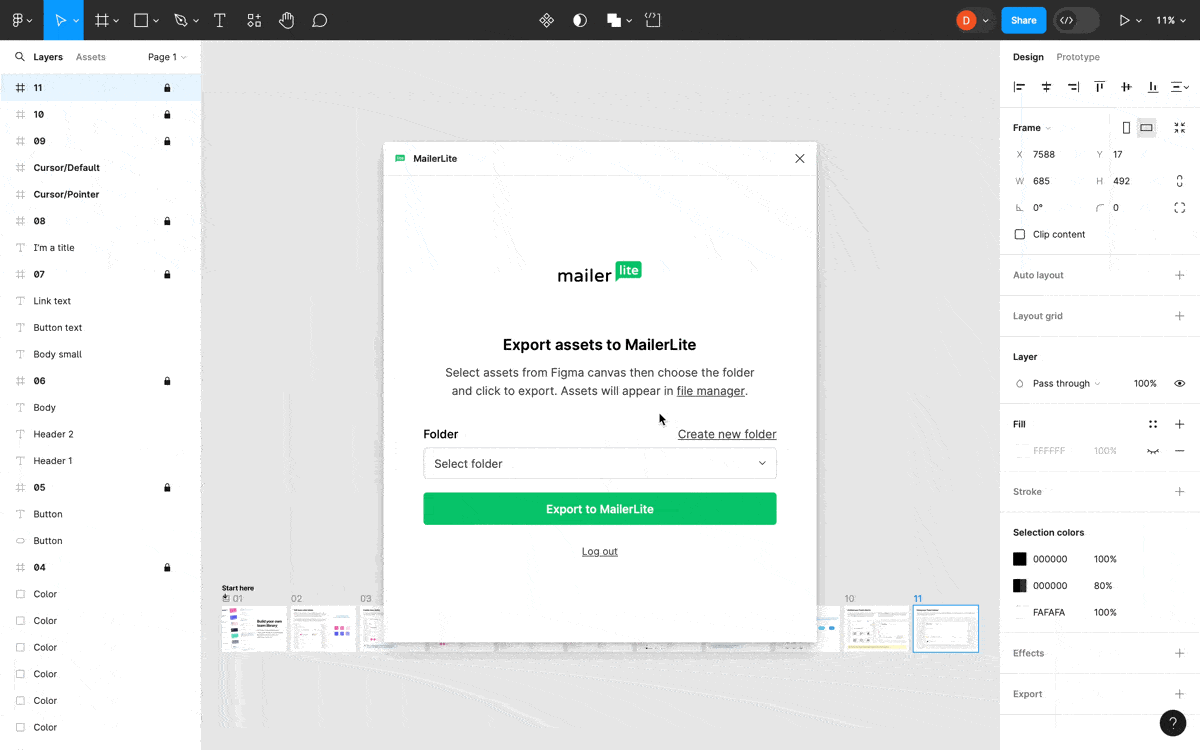Toggle layer visibility eye icon

click(1180, 383)
